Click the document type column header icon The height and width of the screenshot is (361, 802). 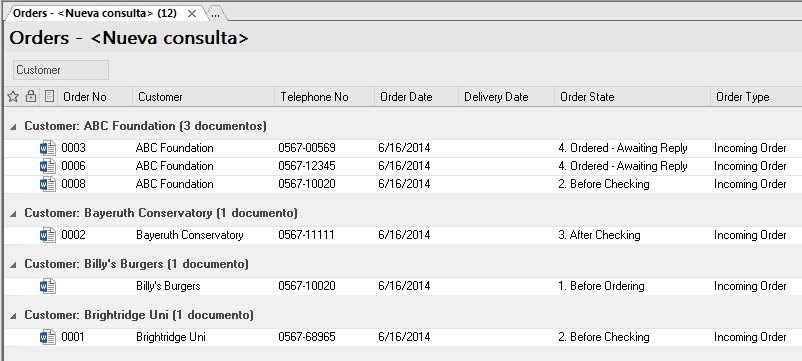click(49, 96)
